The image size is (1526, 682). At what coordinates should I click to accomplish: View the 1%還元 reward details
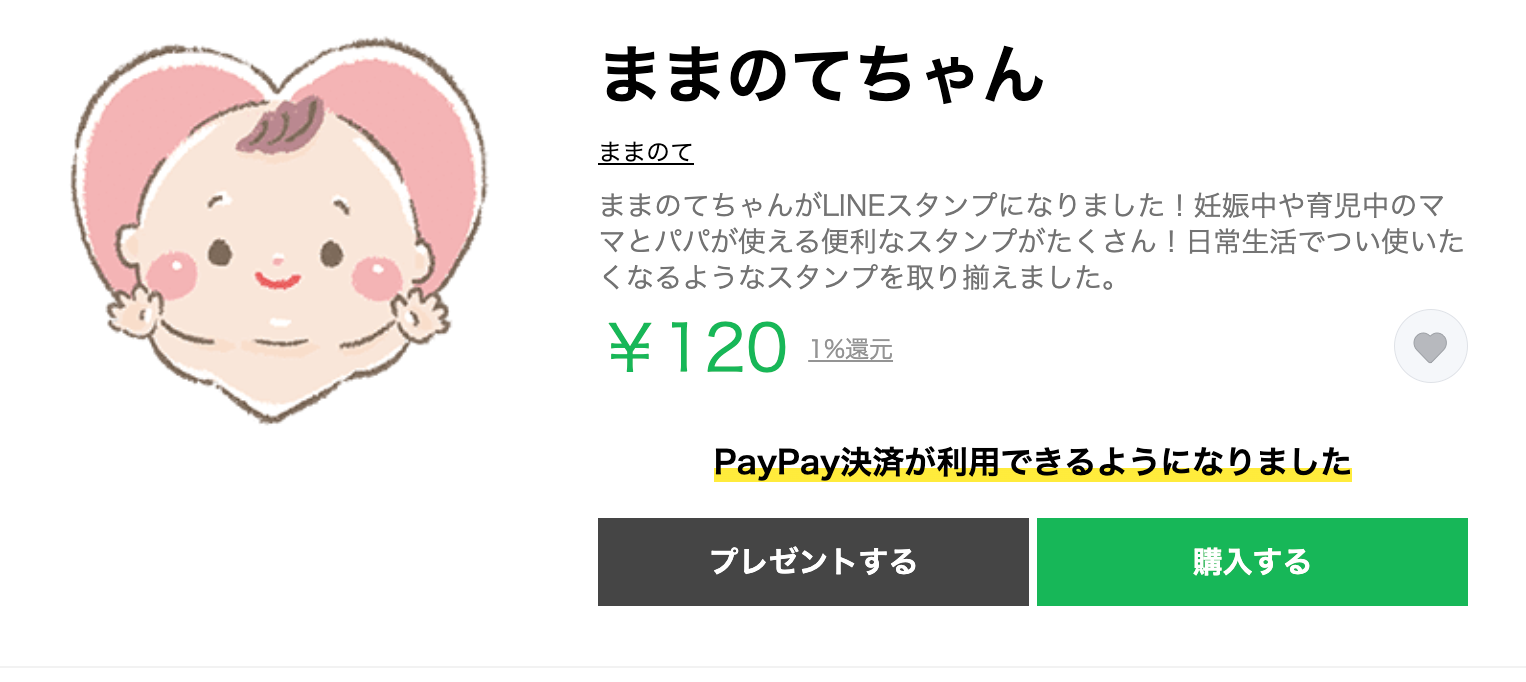tap(850, 349)
